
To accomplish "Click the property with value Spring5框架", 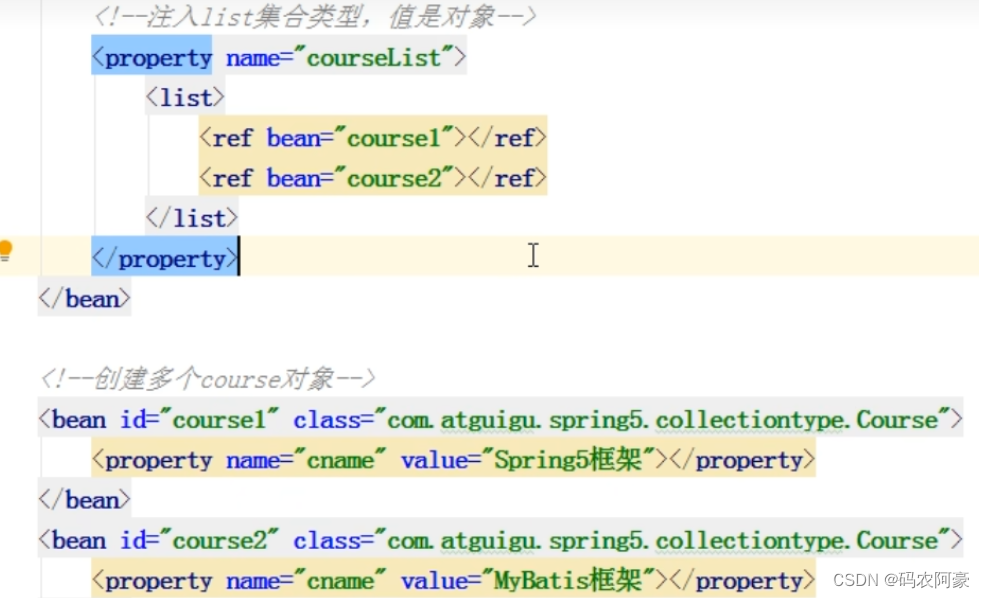I will click(454, 460).
